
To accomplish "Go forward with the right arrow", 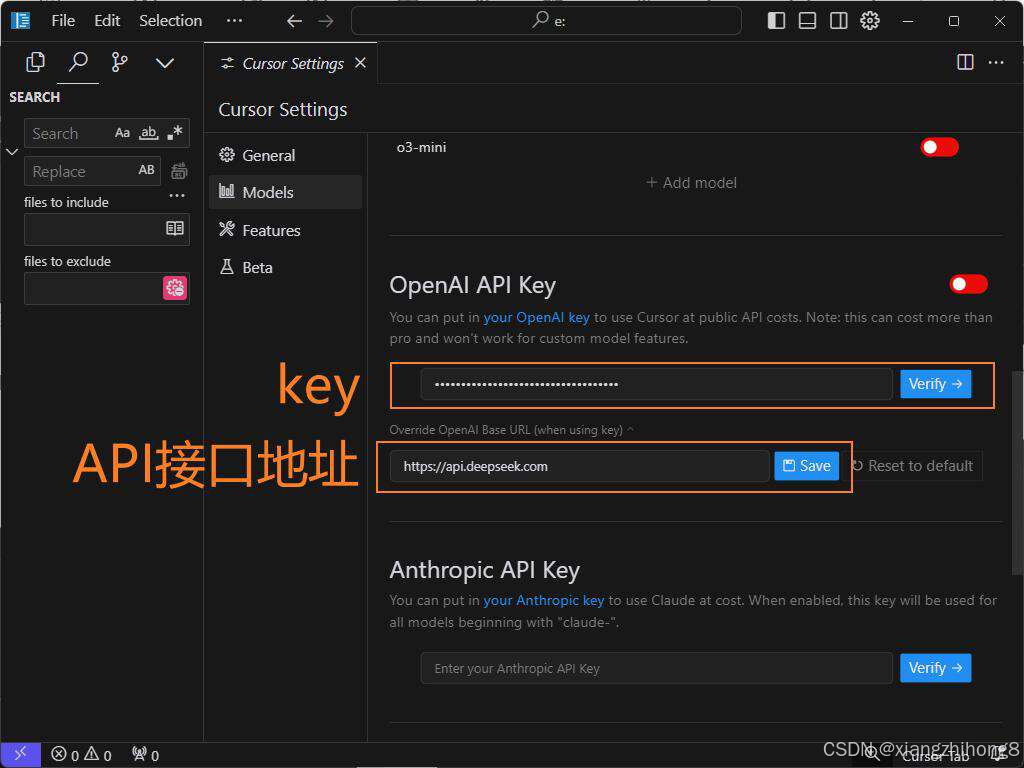I will 326,22.
